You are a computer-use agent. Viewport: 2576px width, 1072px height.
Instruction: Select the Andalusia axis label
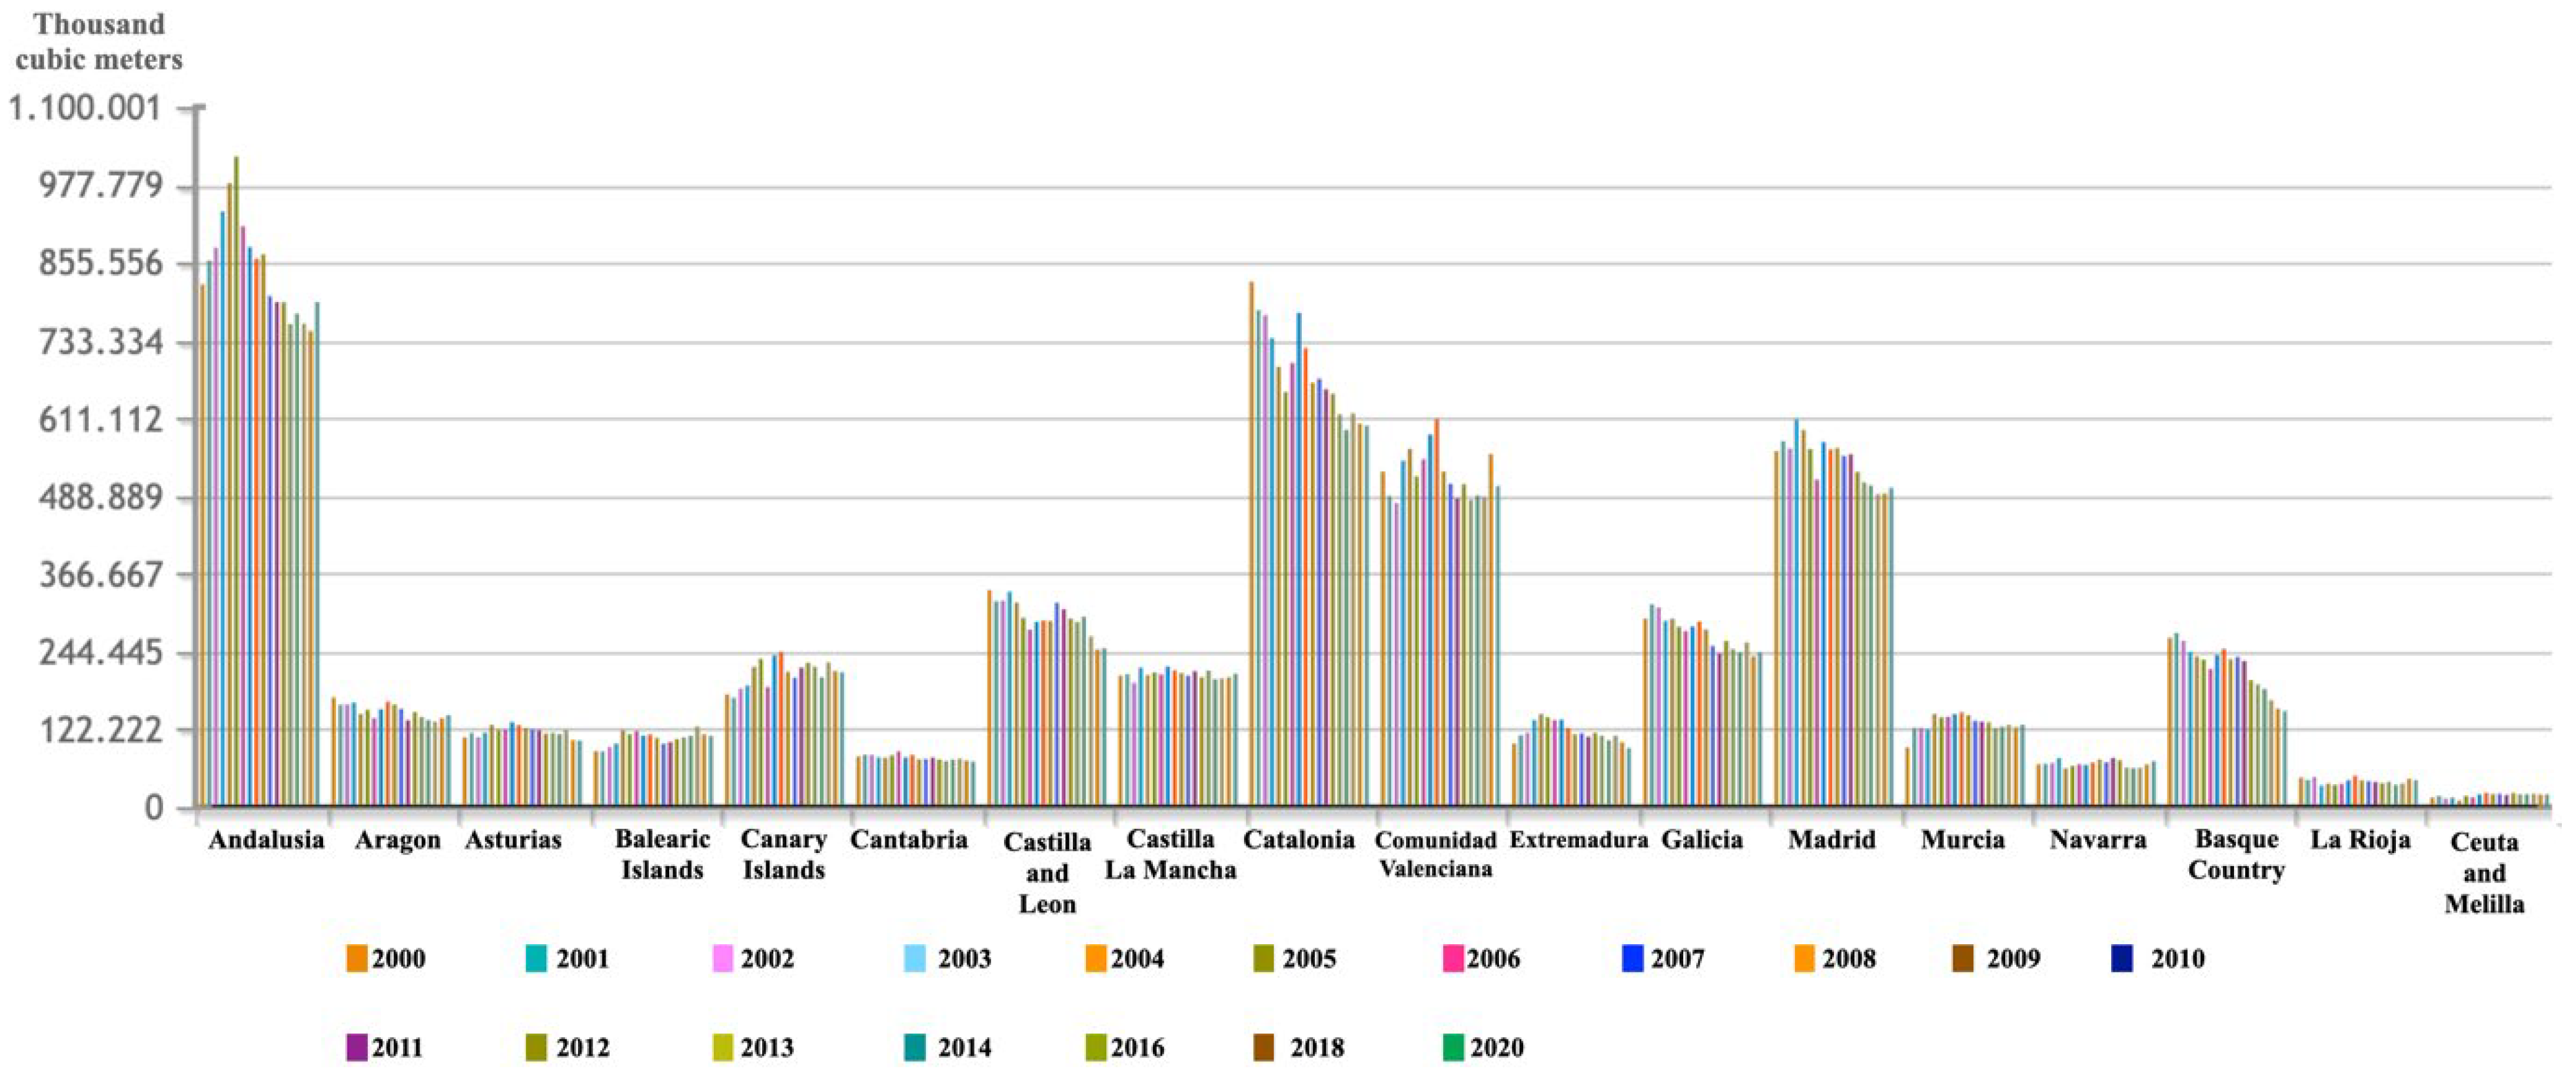(266, 839)
